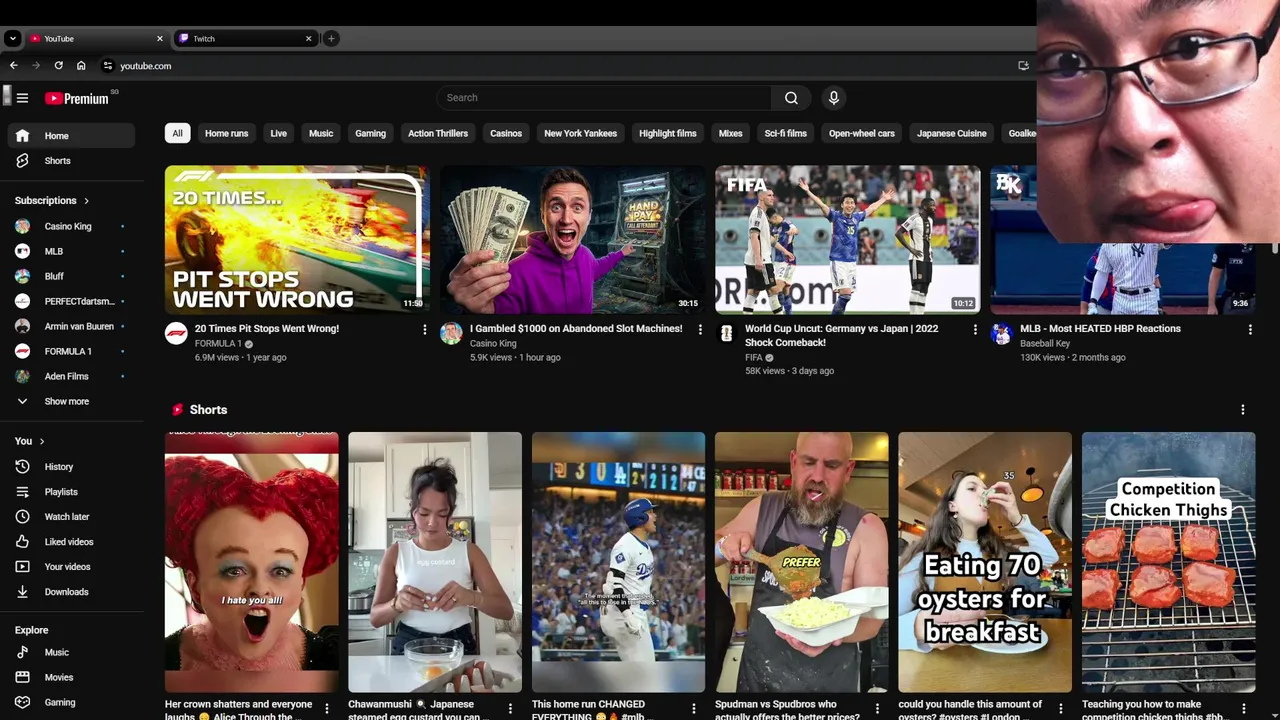Image resolution: width=1280 pixels, height=720 pixels.
Task: Select the Music filter chip
Action: pos(321,133)
